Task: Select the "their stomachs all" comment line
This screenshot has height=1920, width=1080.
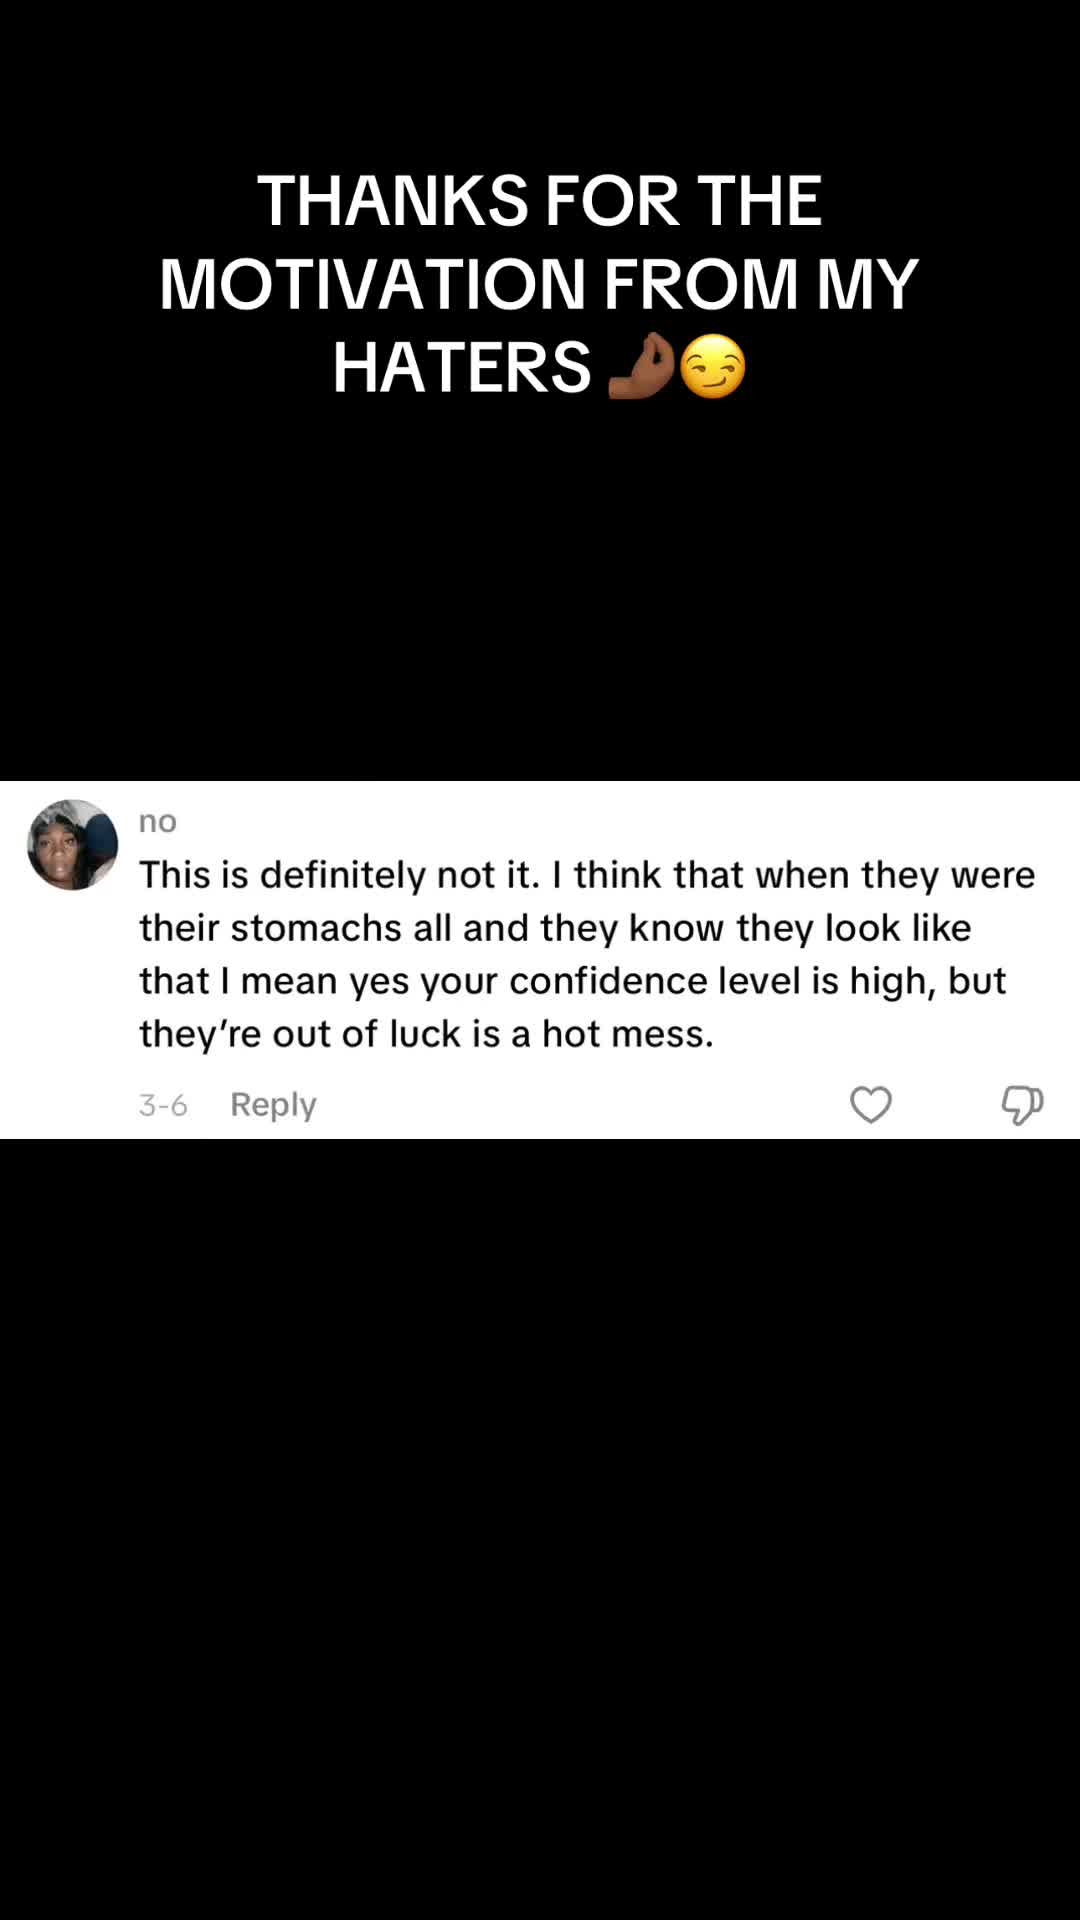Action: point(555,928)
